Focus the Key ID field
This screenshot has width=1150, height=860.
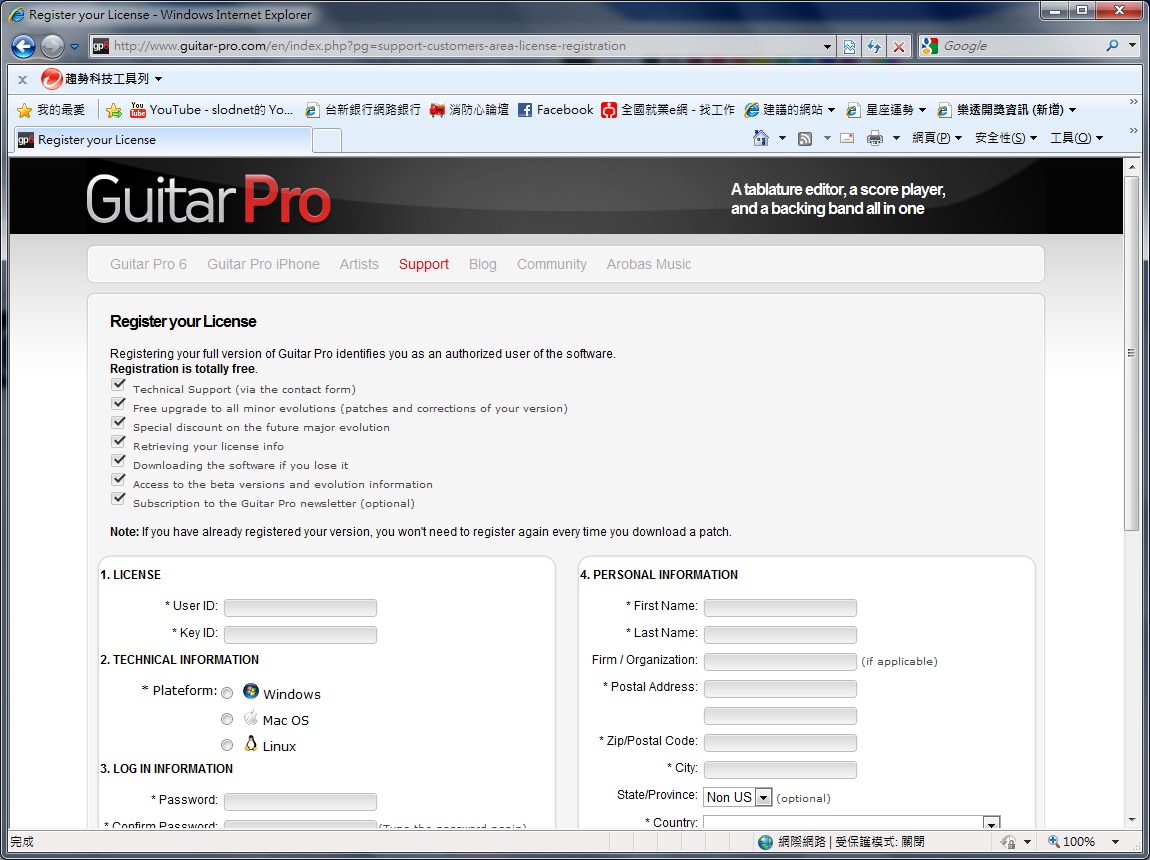click(x=301, y=634)
